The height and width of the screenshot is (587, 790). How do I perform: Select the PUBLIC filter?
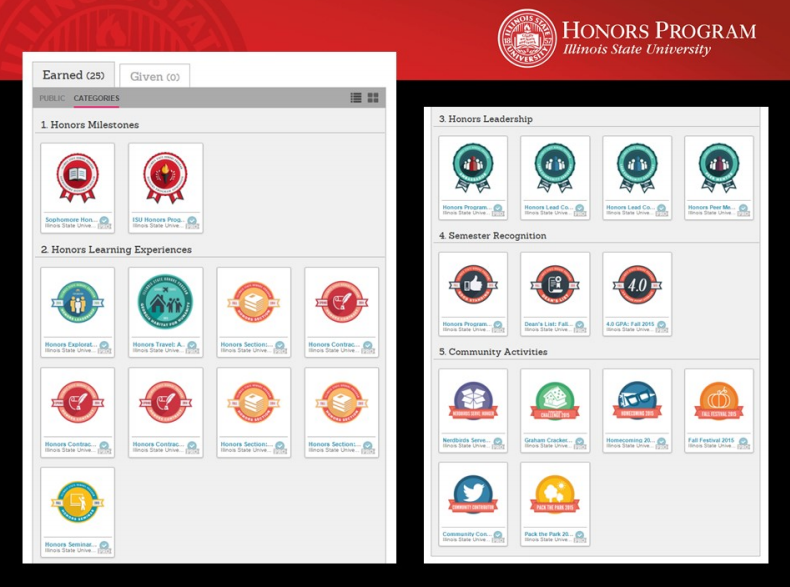click(x=52, y=98)
